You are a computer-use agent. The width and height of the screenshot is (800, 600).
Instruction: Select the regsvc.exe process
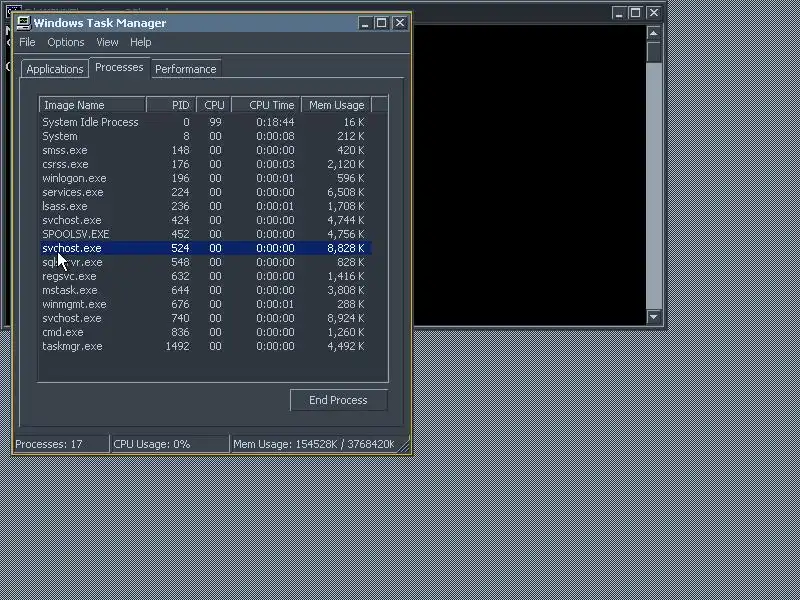(x=206, y=277)
